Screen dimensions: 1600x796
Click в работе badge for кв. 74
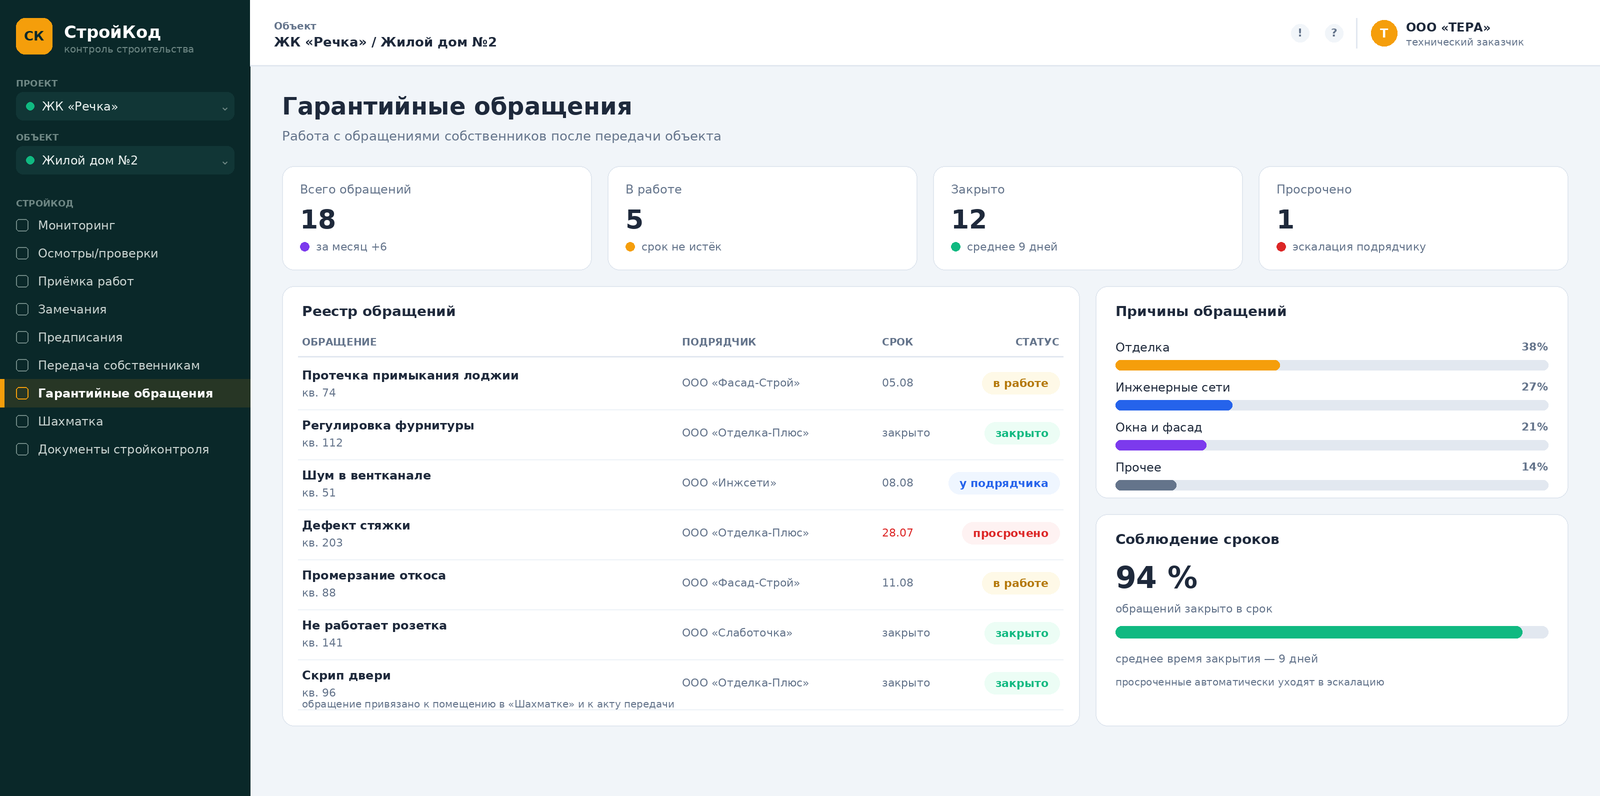1020,383
